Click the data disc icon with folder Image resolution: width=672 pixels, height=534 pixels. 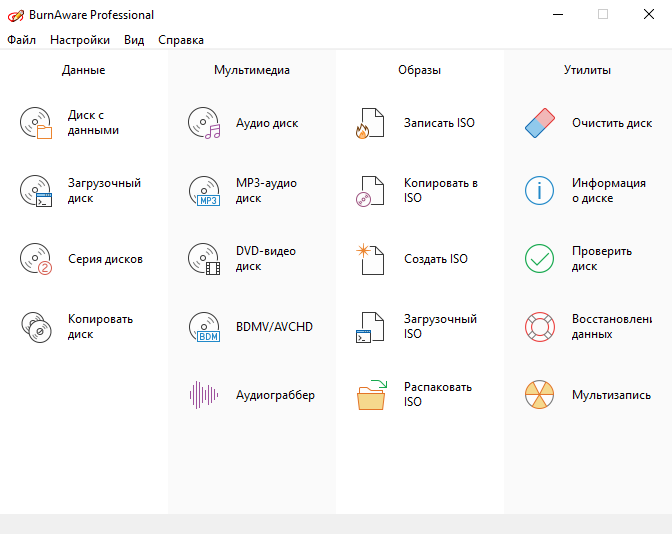36,123
